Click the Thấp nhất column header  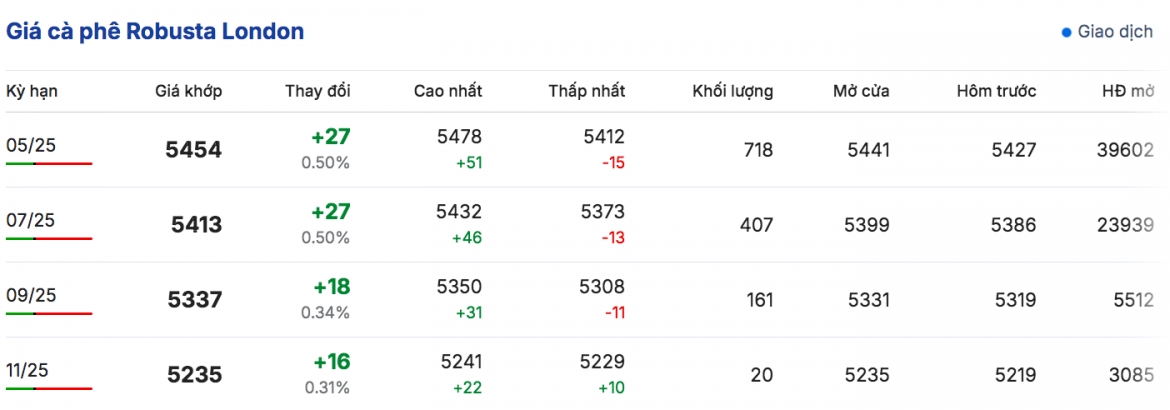coord(587,92)
